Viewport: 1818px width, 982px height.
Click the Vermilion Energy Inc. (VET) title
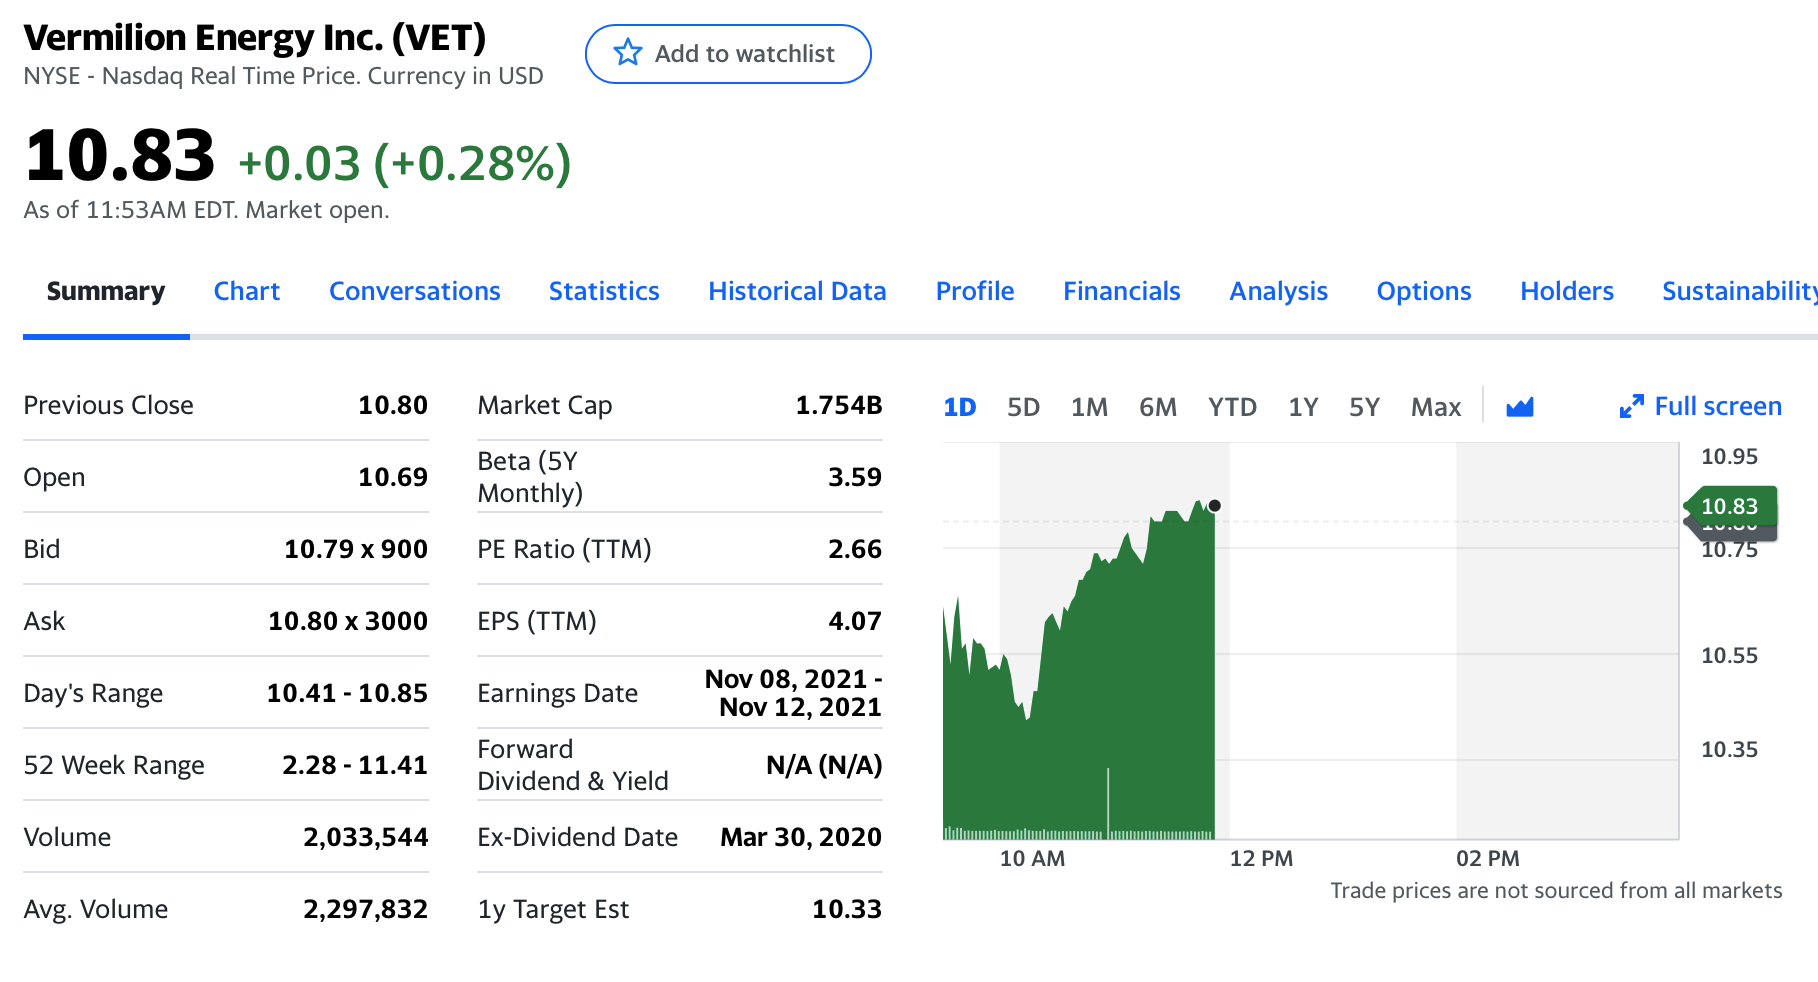pyautogui.click(x=254, y=38)
